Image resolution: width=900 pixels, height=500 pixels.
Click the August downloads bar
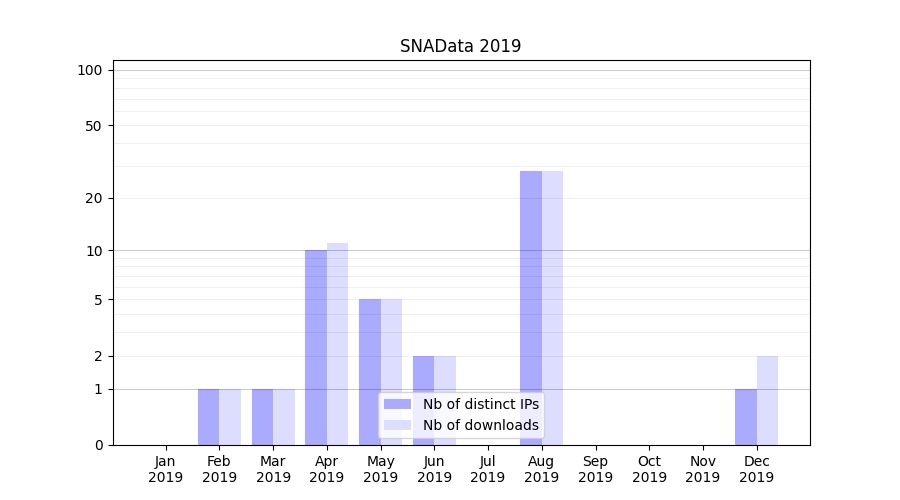pyautogui.click(x=552, y=308)
